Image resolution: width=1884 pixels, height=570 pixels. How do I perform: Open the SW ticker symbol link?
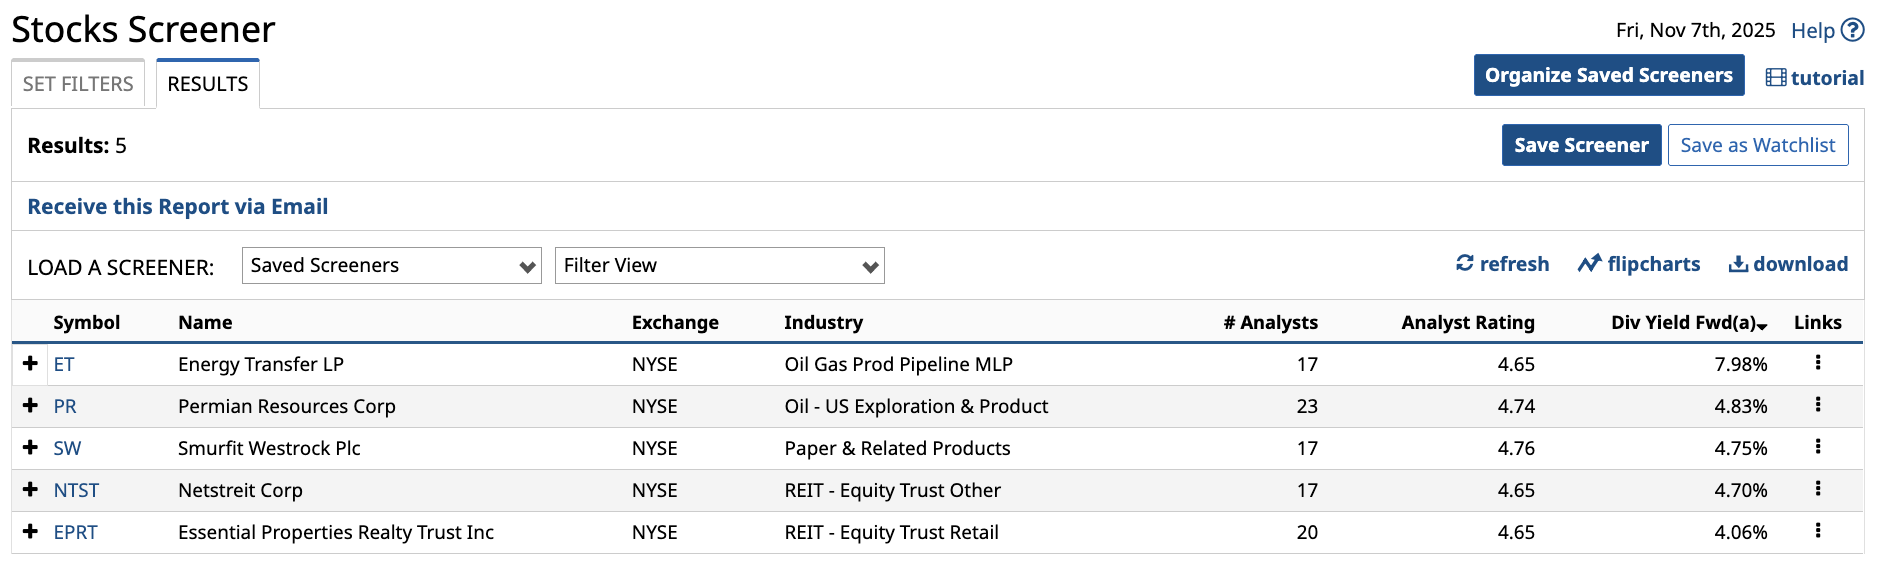pos(67,448)
